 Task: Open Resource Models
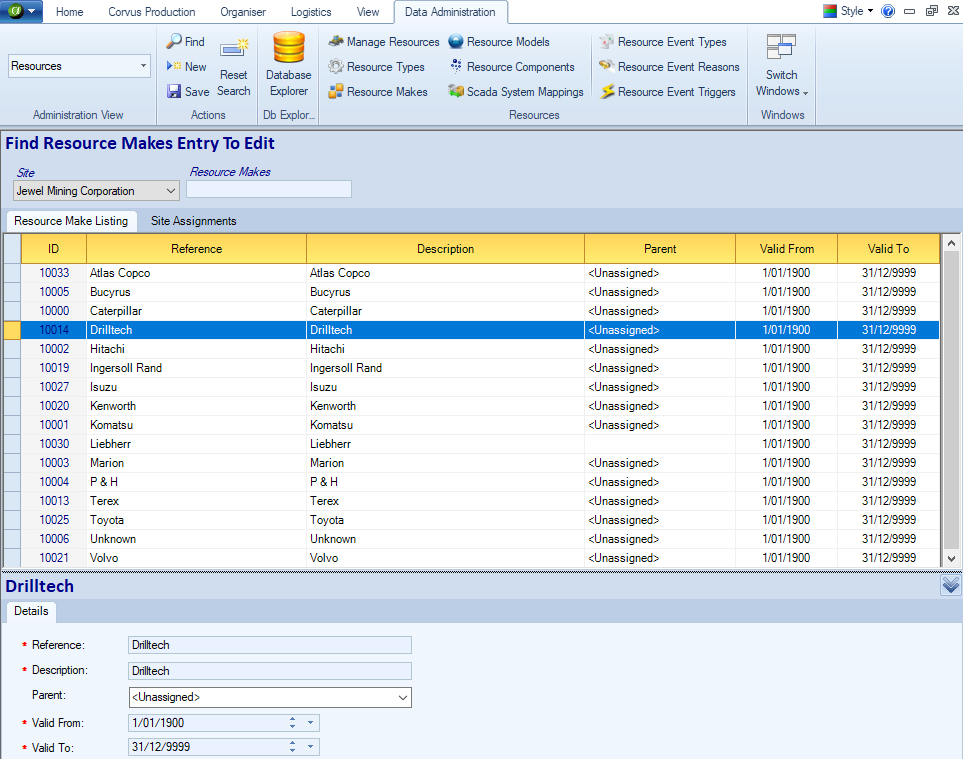point(499,42)
